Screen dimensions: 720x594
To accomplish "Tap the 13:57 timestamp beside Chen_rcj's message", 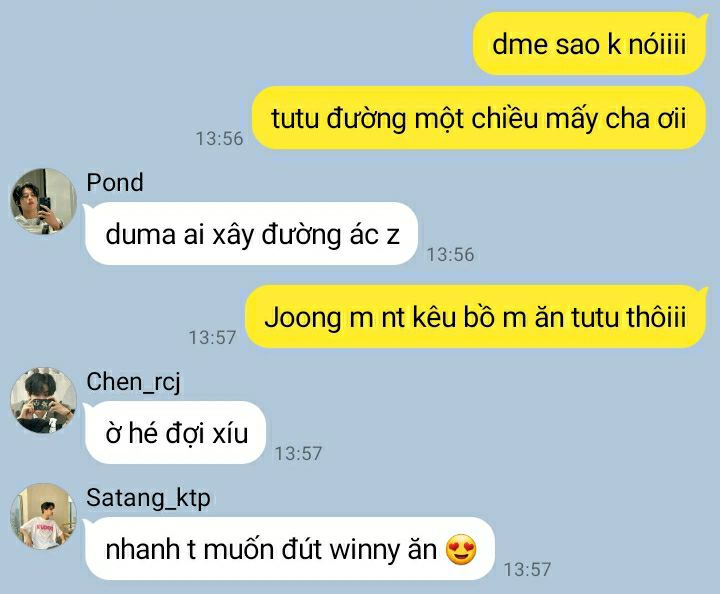I will pyautogui.click(x=298, y=454).
